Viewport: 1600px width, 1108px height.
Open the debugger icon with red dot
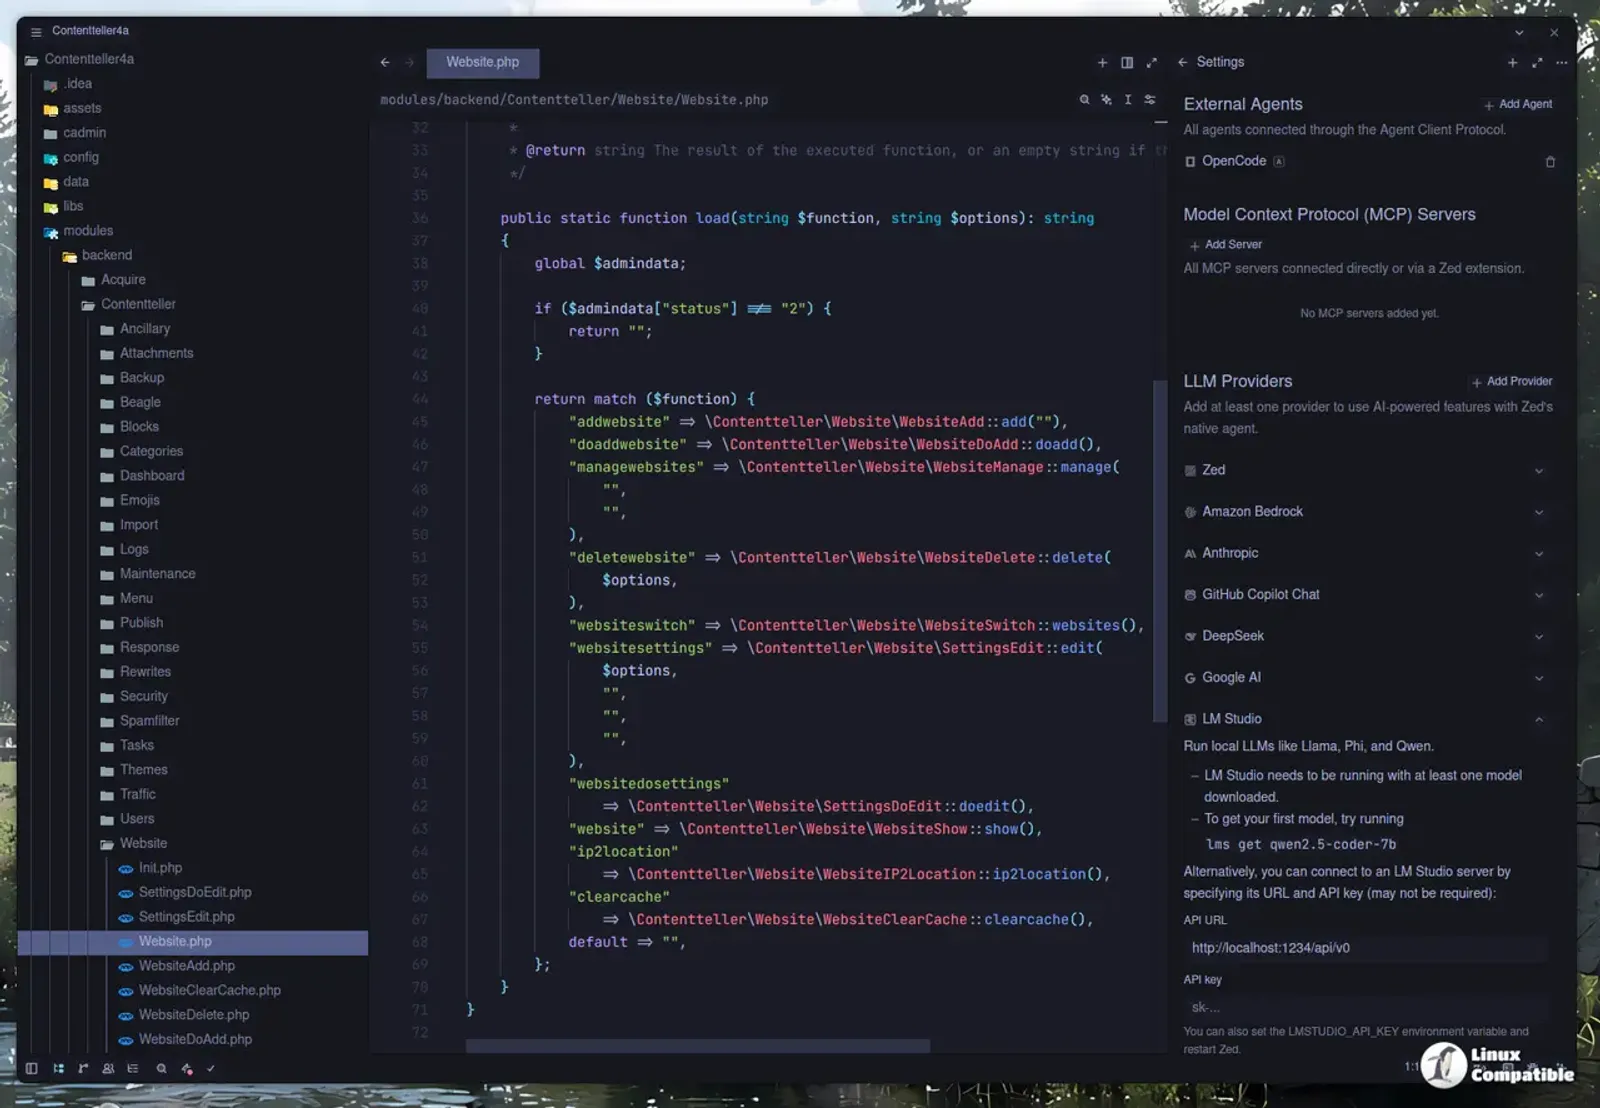point(187,1068)
